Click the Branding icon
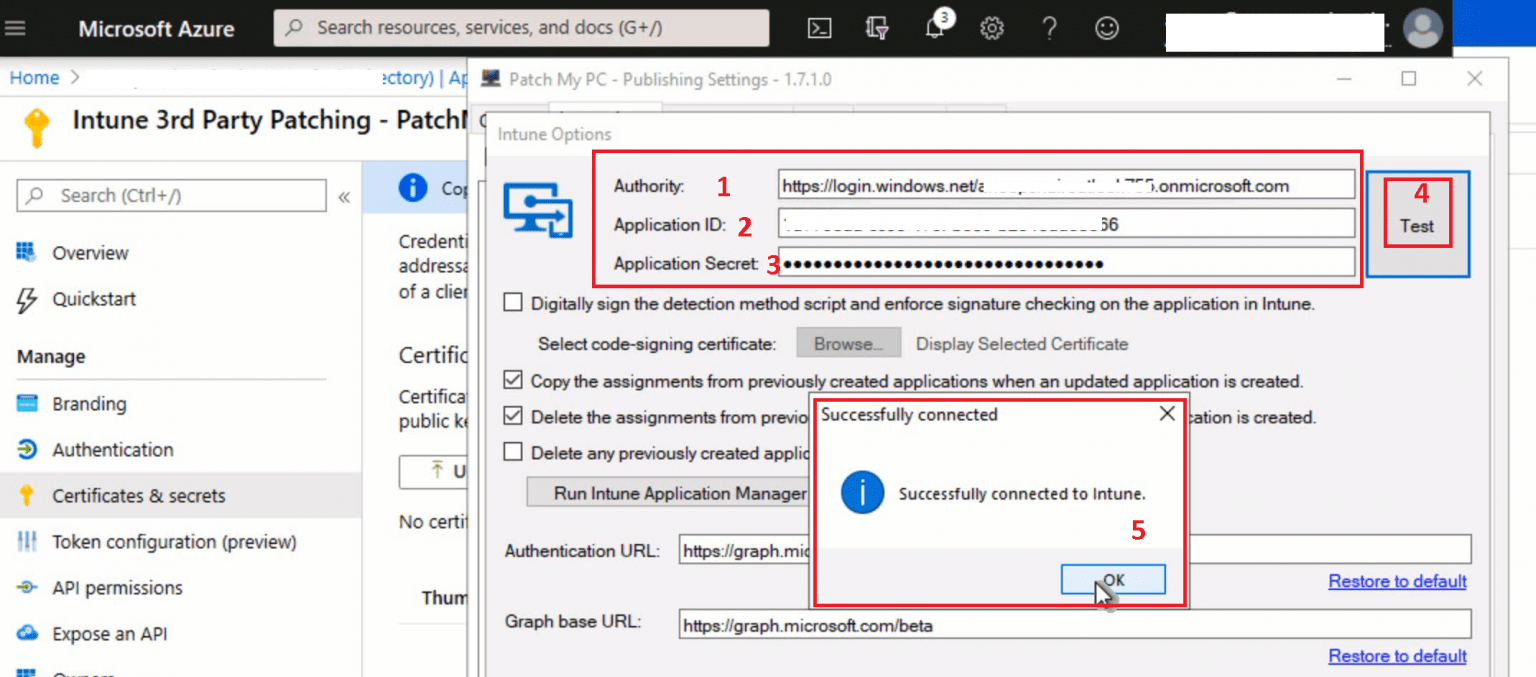 (x=27, y=404)
